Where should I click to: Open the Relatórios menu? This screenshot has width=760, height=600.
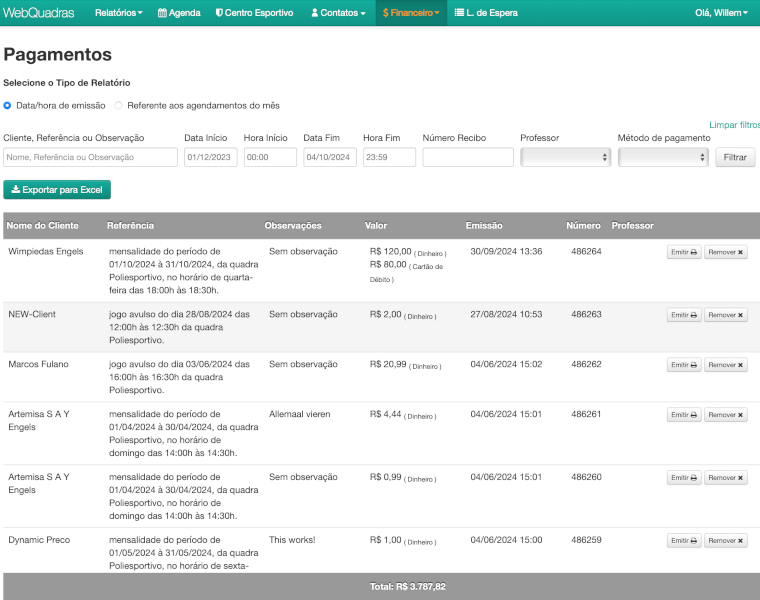pyautogui.click(x=118, y=13)
